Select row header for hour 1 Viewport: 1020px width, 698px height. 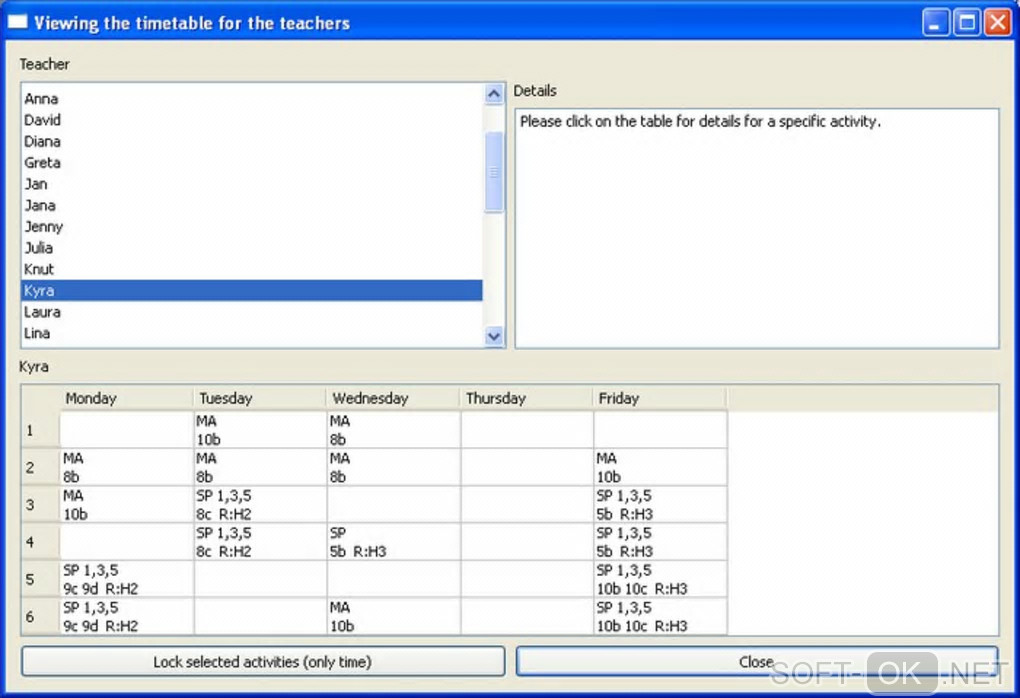pos(40,430)
